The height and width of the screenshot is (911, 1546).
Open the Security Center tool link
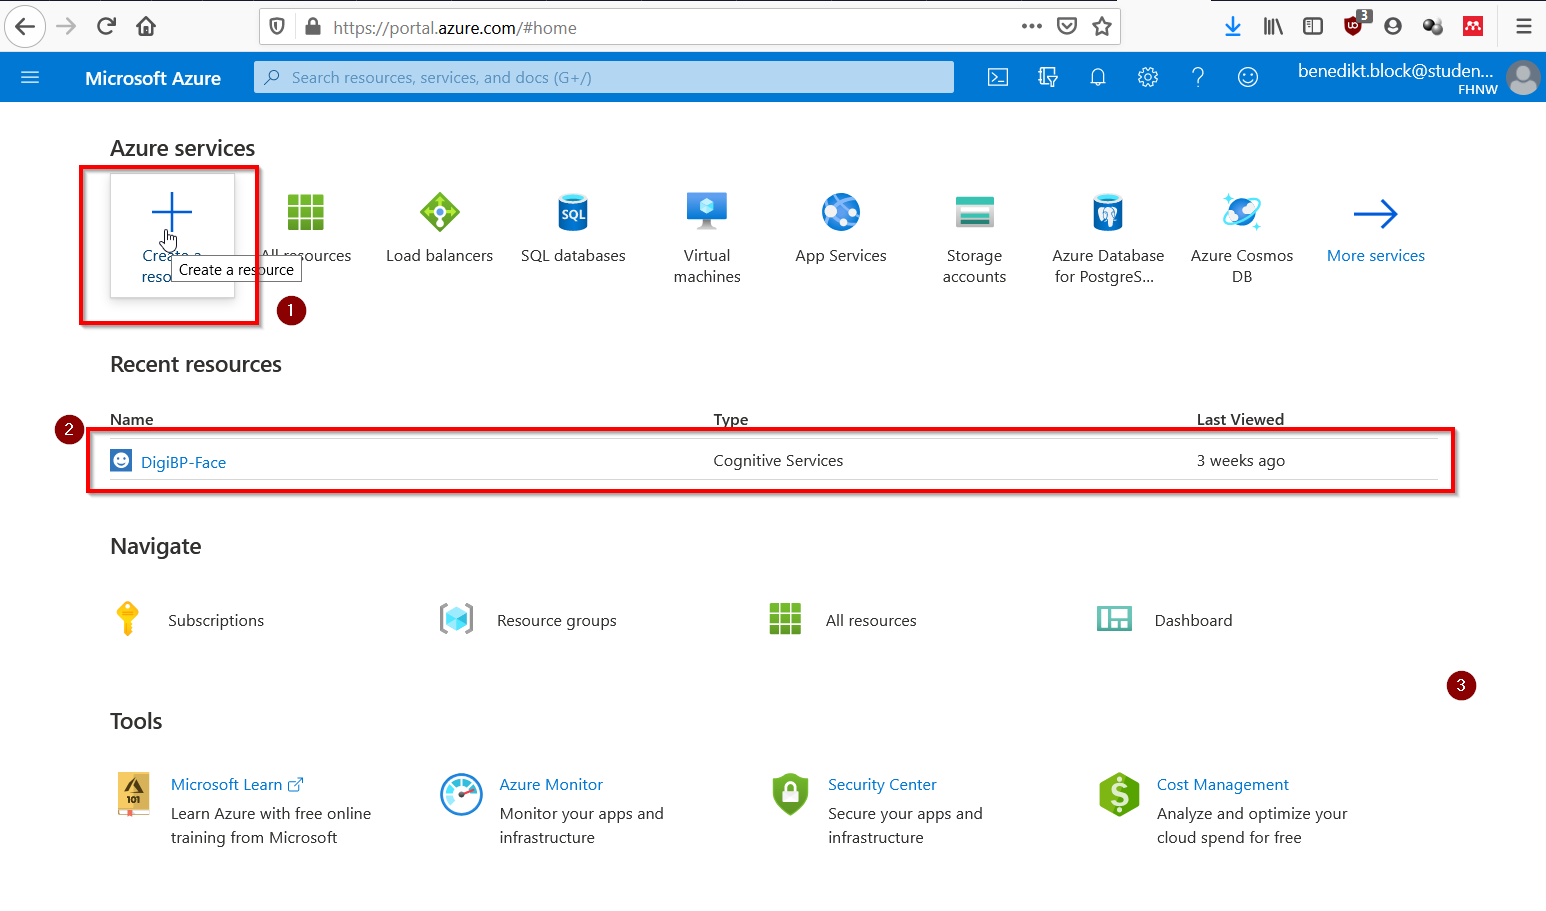tap(882, 785)
